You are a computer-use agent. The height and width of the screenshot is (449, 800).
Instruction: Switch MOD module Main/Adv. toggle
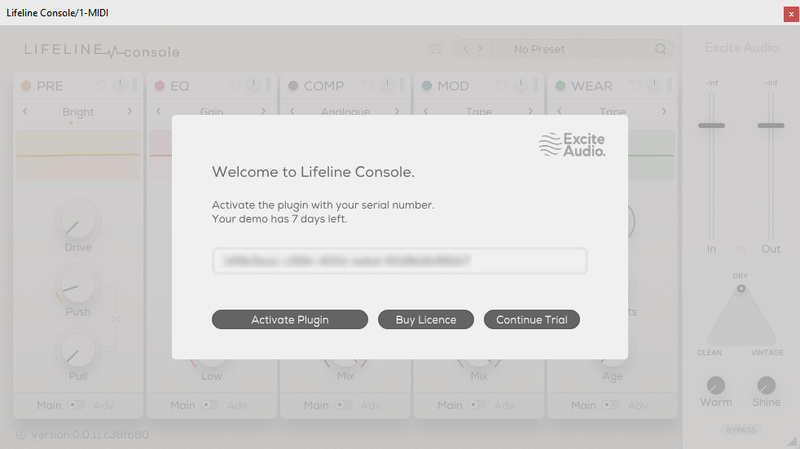pyautogui.click(x=478, y=405)
